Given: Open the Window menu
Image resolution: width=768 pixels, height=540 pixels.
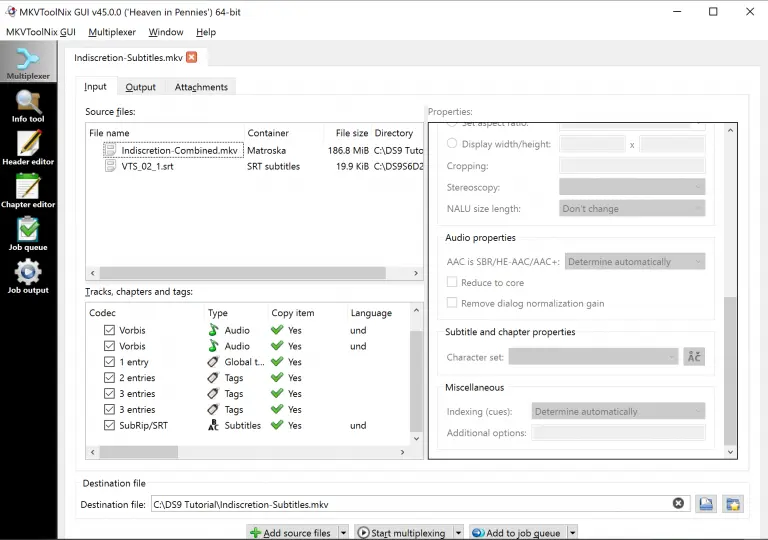Looking at the screenshot, I should [166, 32].
